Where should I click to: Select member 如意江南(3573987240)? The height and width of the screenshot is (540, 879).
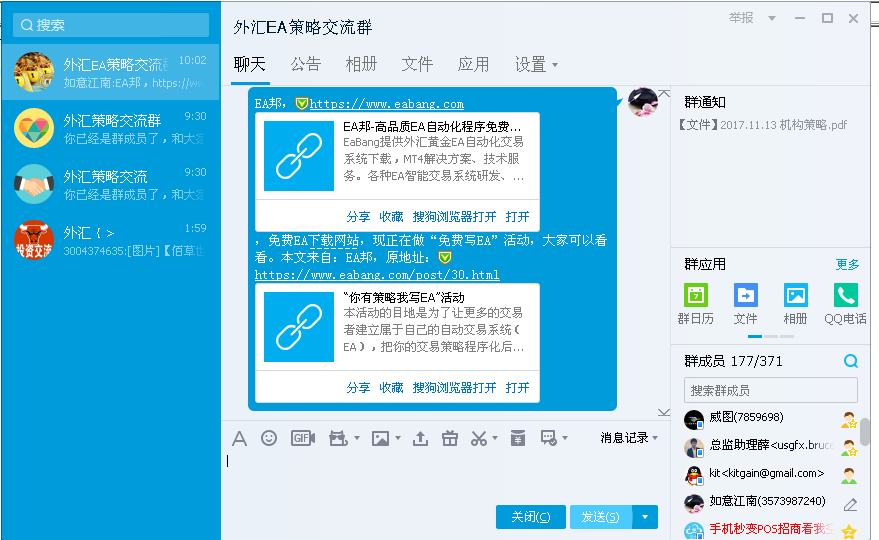click(x=767, y=501)
